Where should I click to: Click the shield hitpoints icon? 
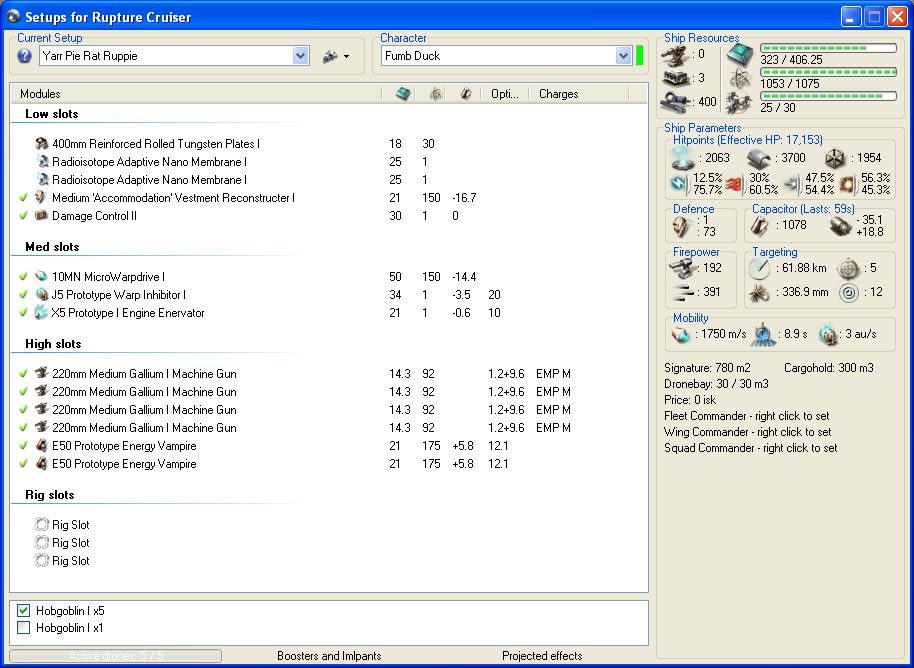[683, 158]
